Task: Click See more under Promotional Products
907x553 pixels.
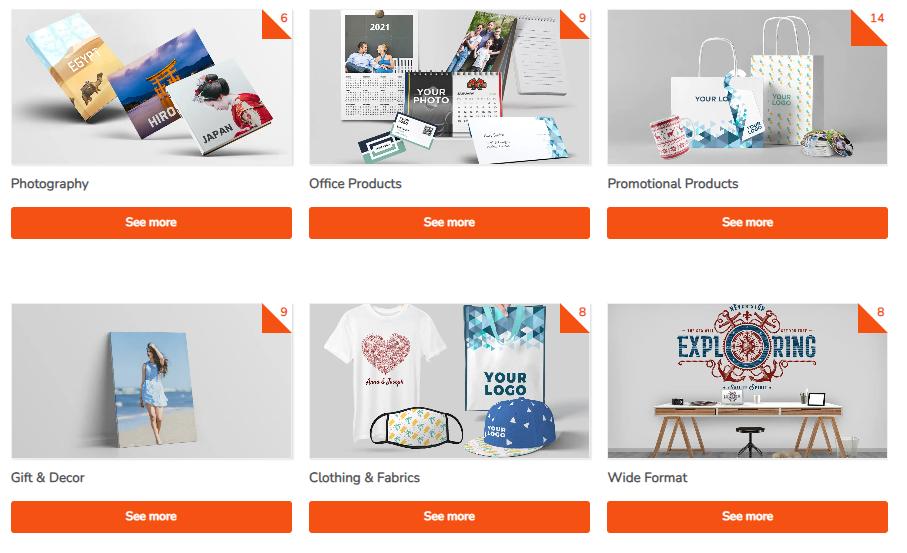Action: point(747,223)
